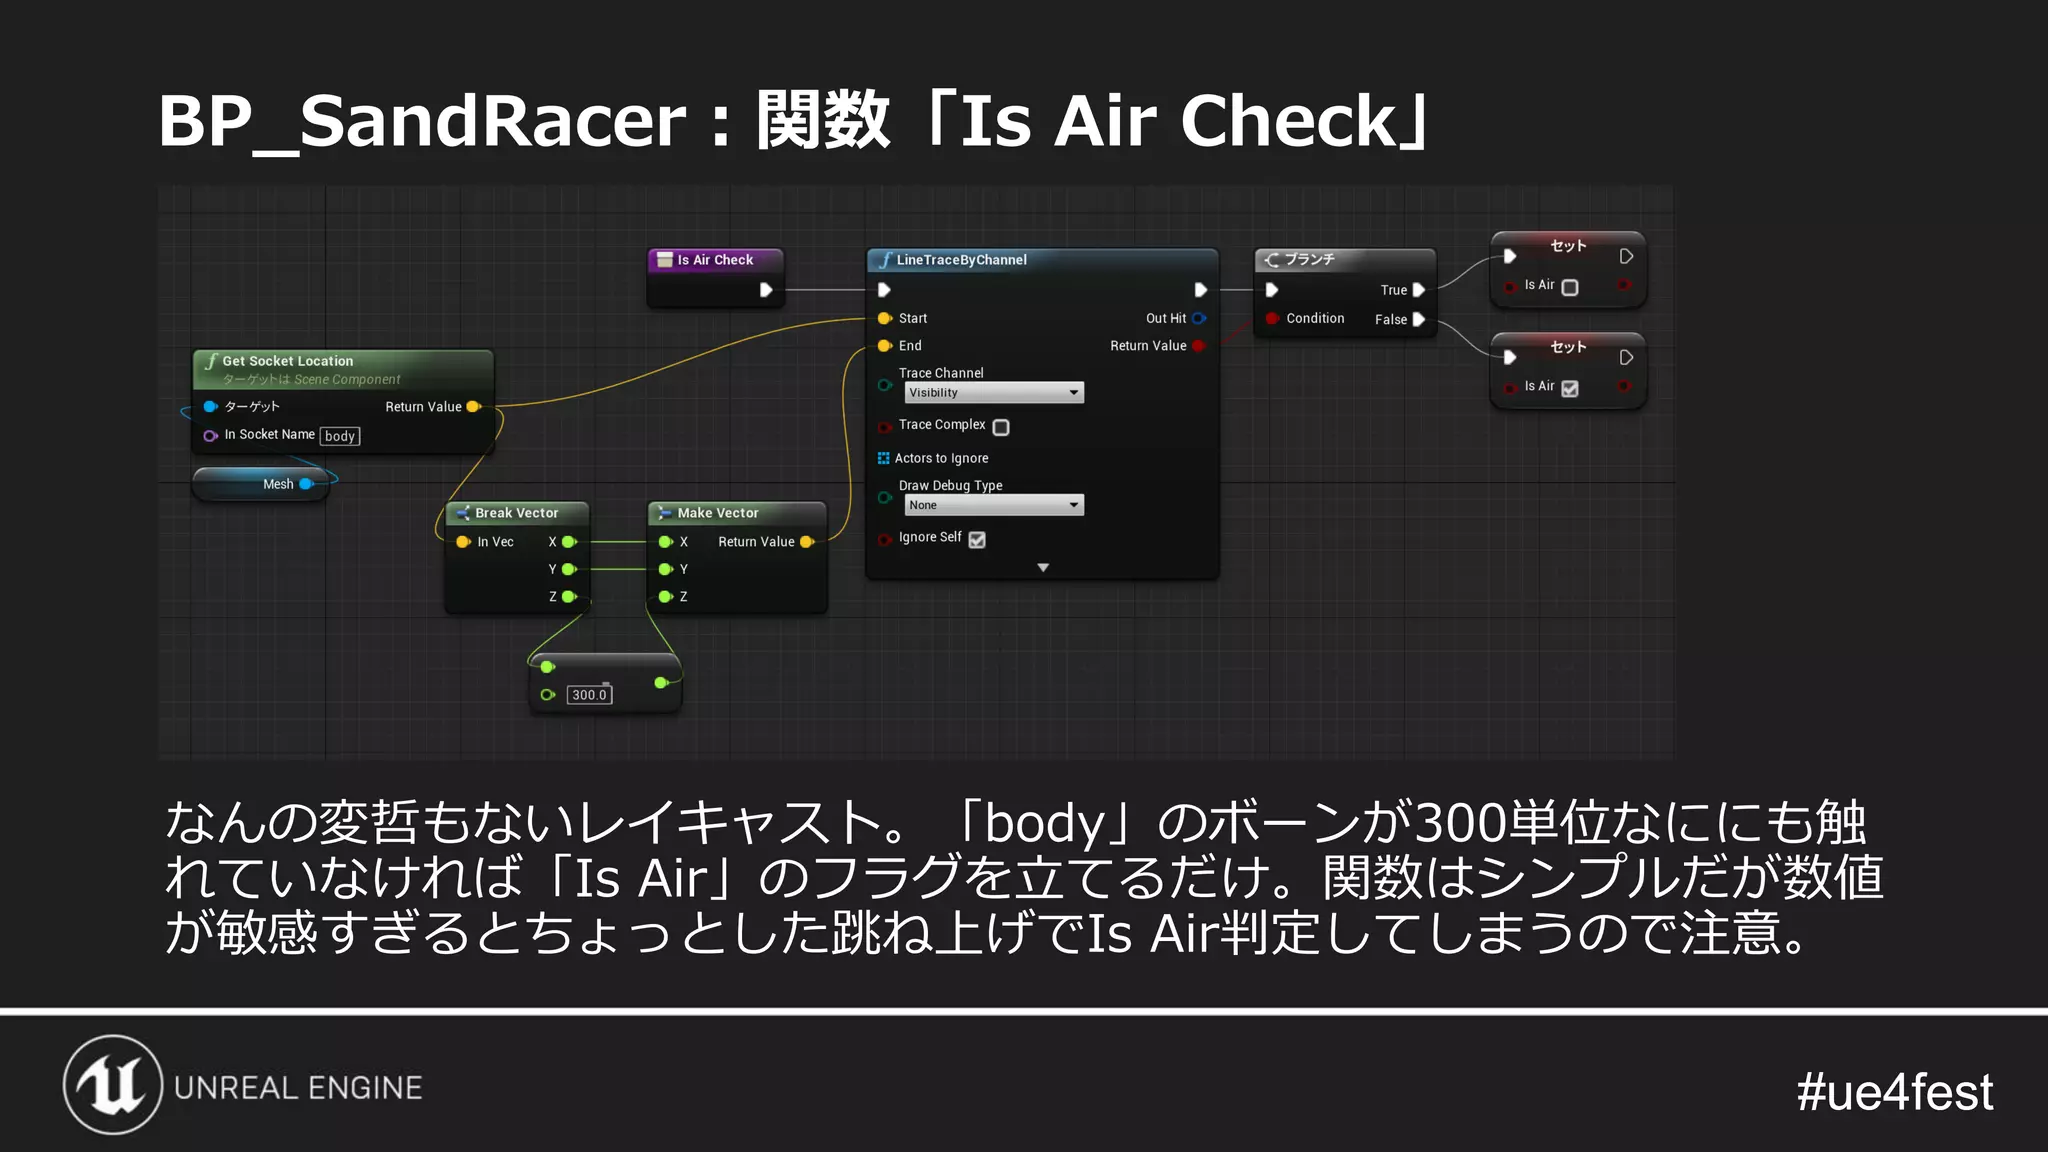2048x1152 pixels.
Task: Click Get Socket Location Return Value pin
Action: coord(474,407)
